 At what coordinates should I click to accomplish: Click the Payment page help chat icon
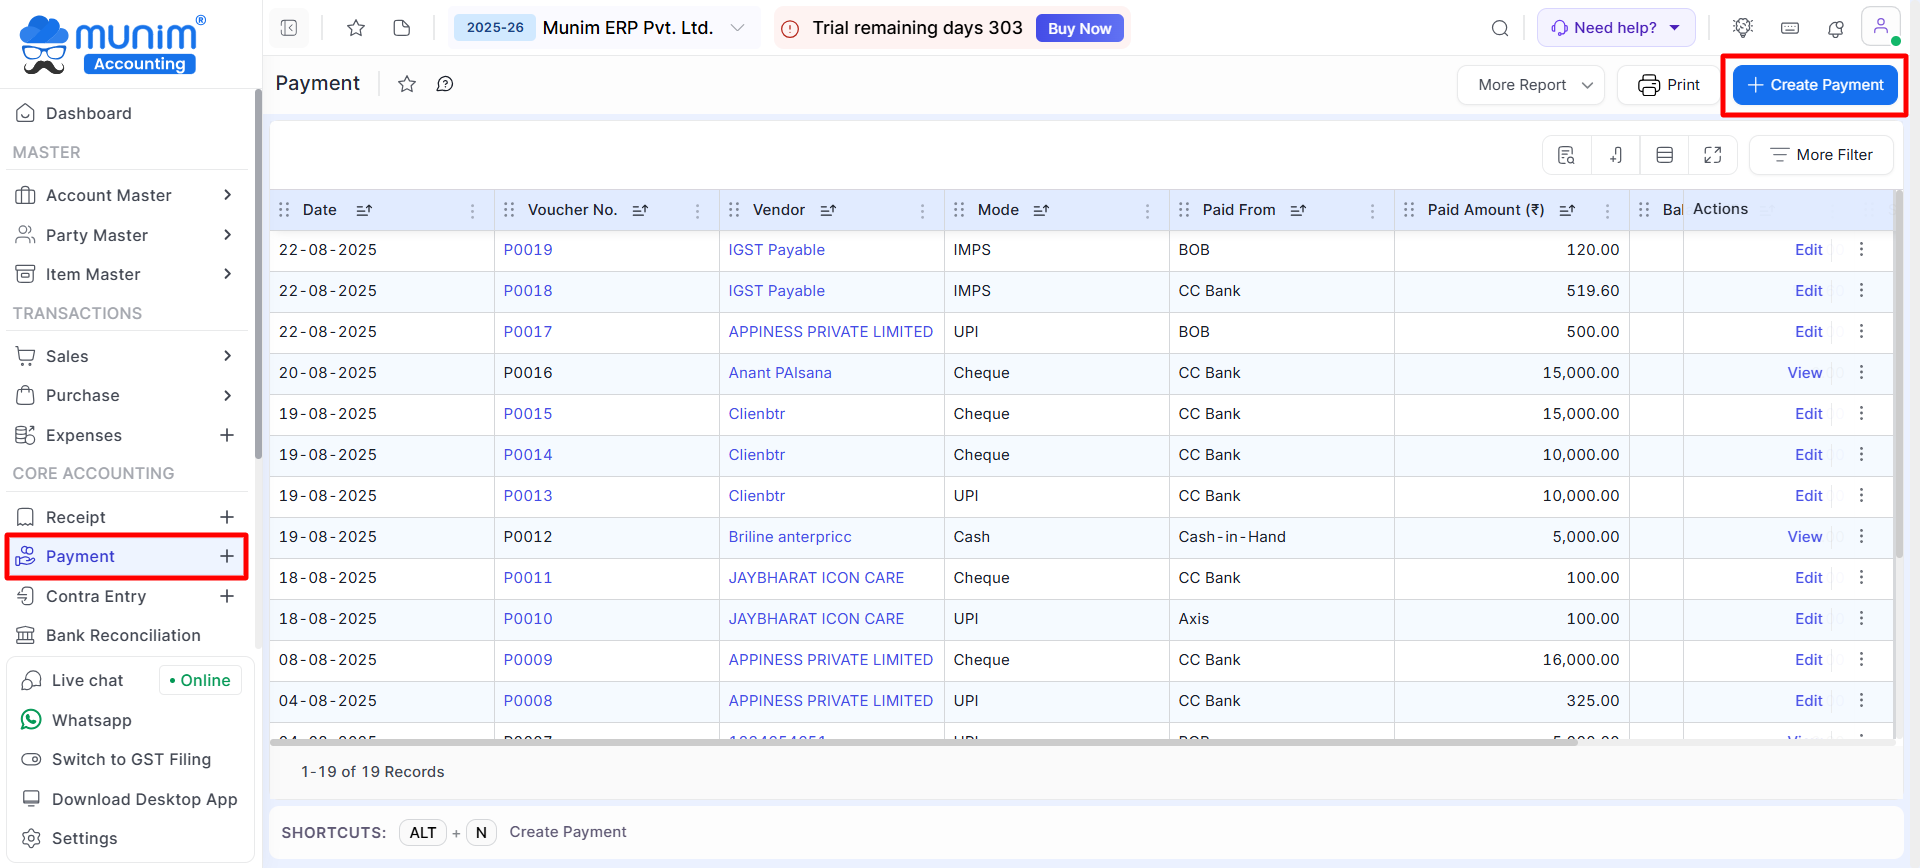[445, 84]
